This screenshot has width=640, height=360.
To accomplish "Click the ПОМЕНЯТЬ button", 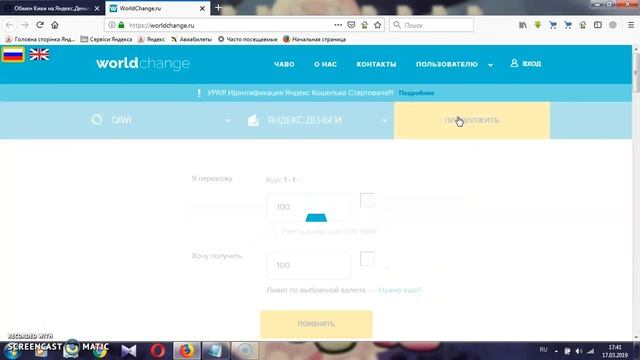I will pos(316,324).
